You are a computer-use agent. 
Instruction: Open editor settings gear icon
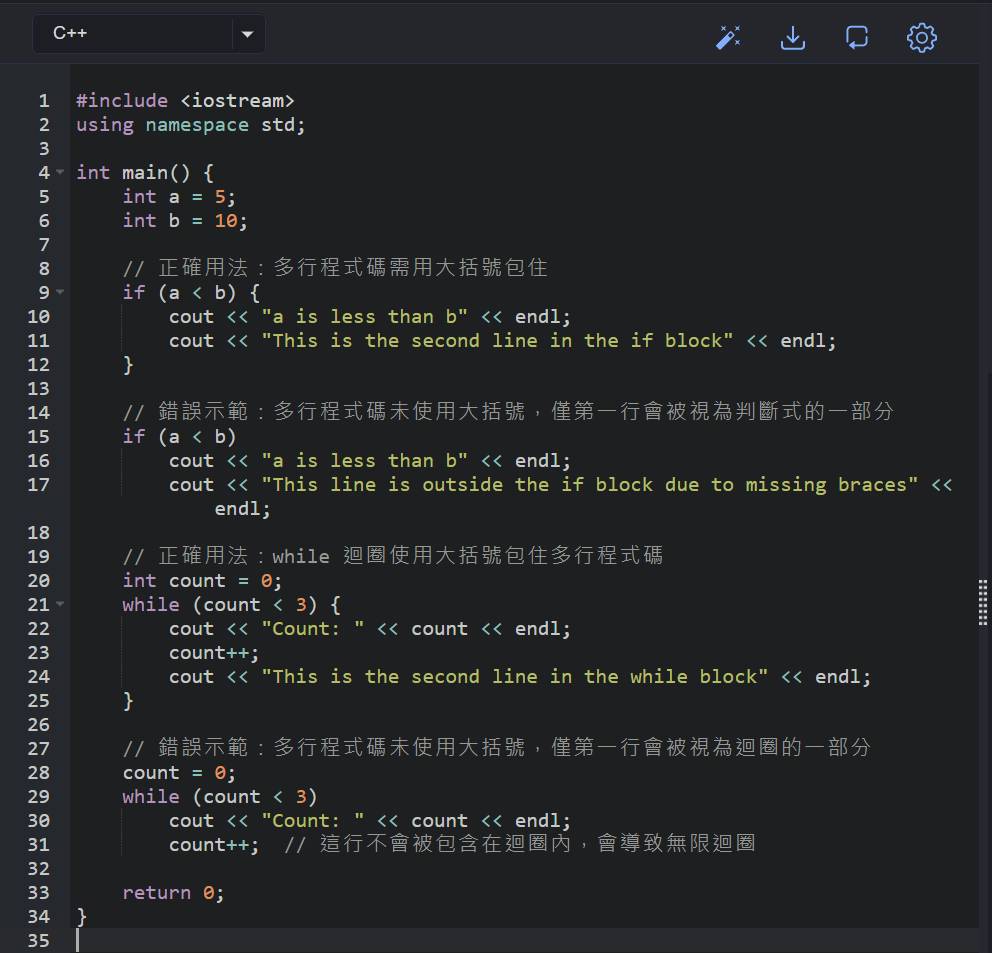tap(922, 38)
